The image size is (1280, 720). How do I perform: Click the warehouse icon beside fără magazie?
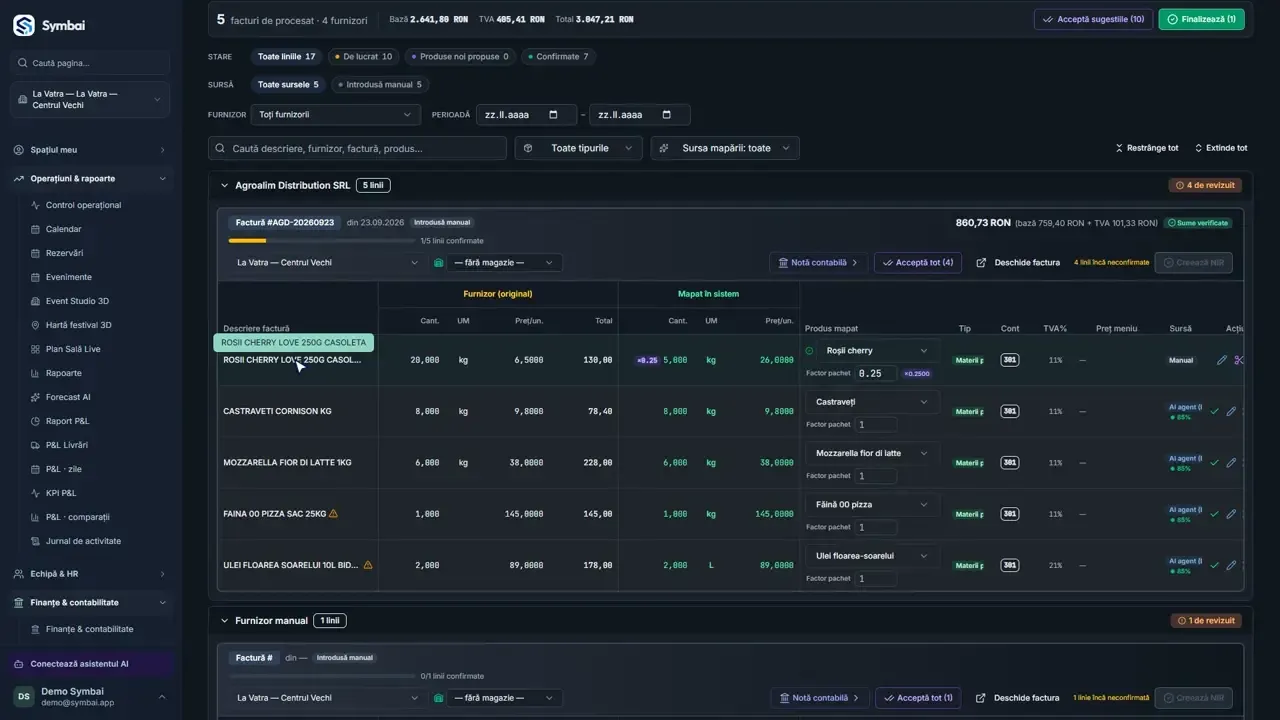(x=438, y=263)
